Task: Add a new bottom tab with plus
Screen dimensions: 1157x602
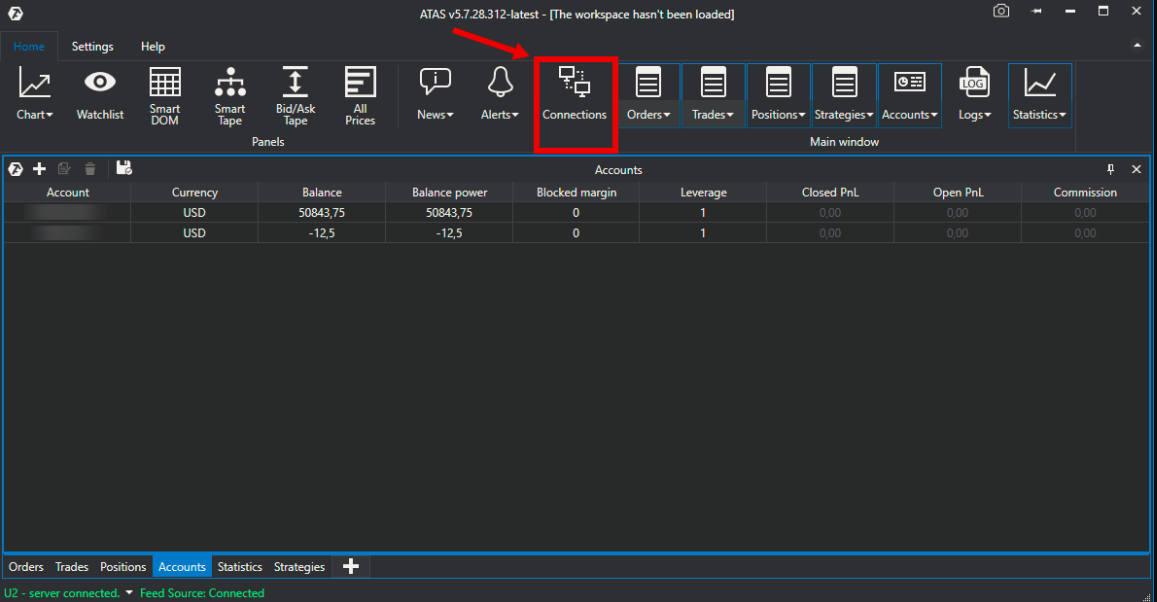Action: (350, 567)
